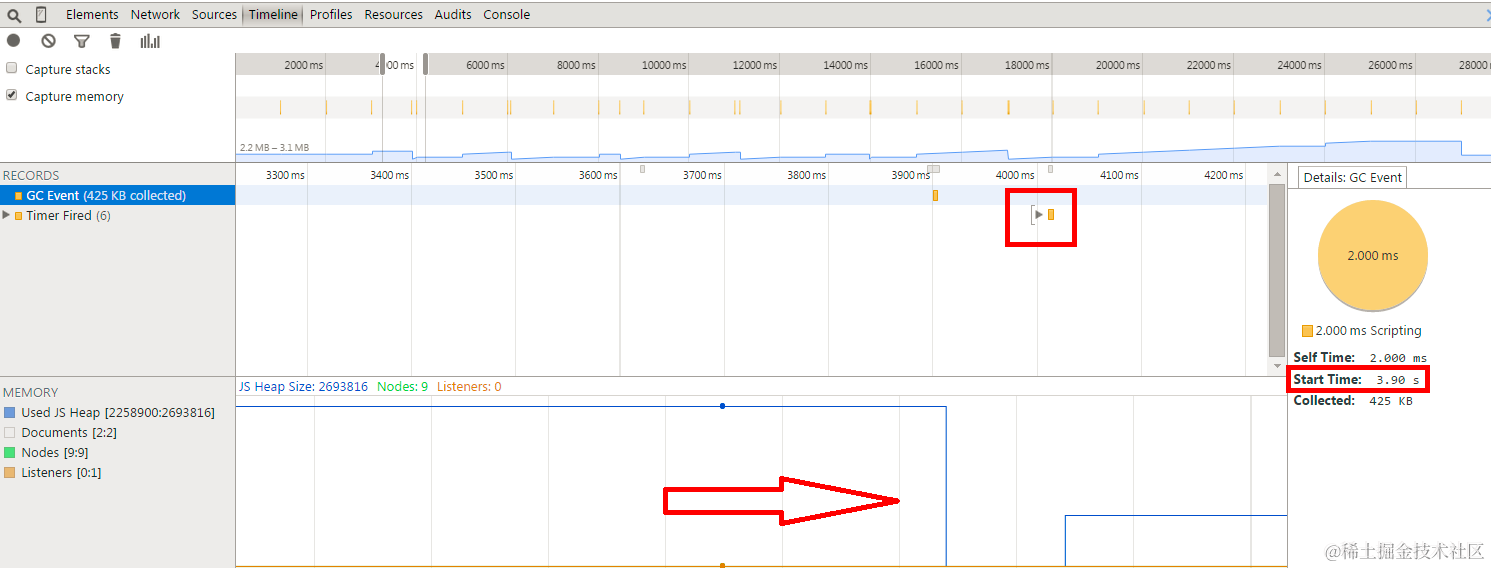
Task: Select the Timeline tab
Action: 273,15
